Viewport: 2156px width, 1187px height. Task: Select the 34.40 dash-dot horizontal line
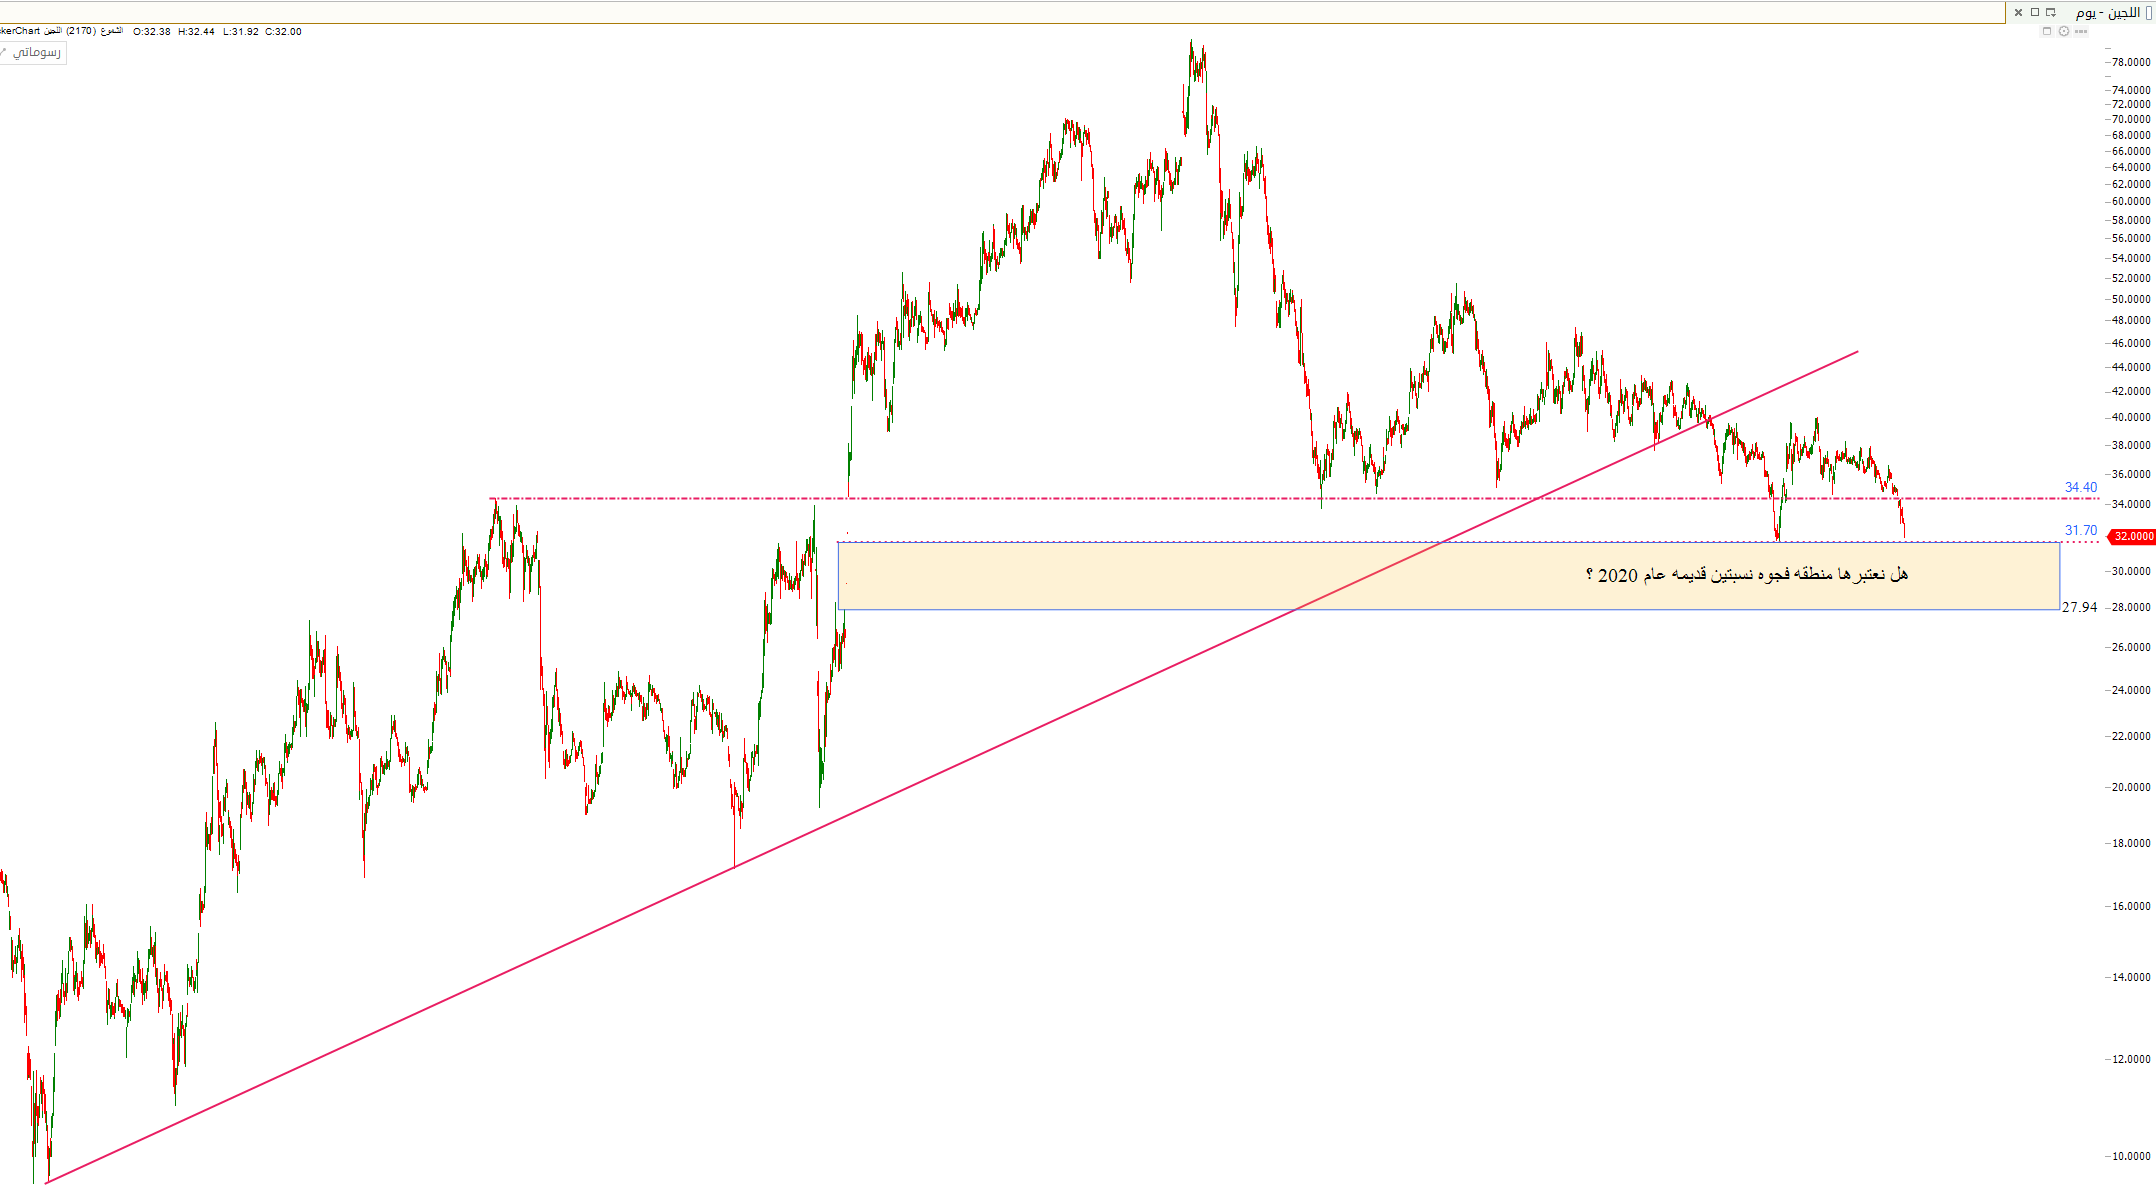coord(1100,498)
